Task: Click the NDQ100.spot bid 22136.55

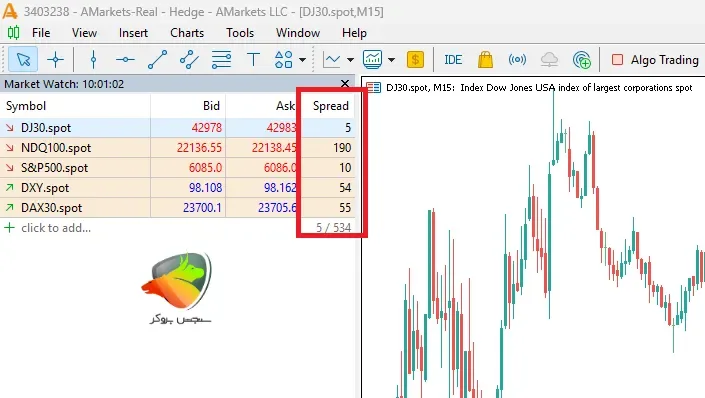Action: 199,148
